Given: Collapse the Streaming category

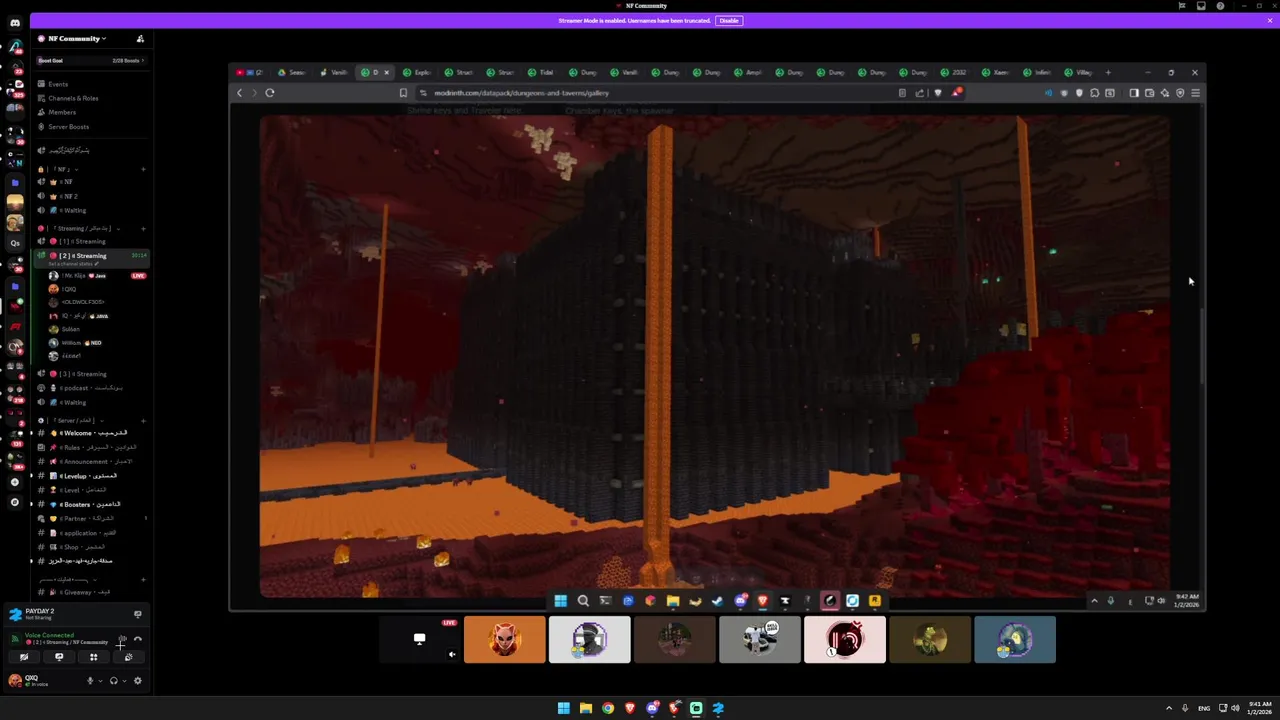Looking at the screenshot, I should coord(80,228).
